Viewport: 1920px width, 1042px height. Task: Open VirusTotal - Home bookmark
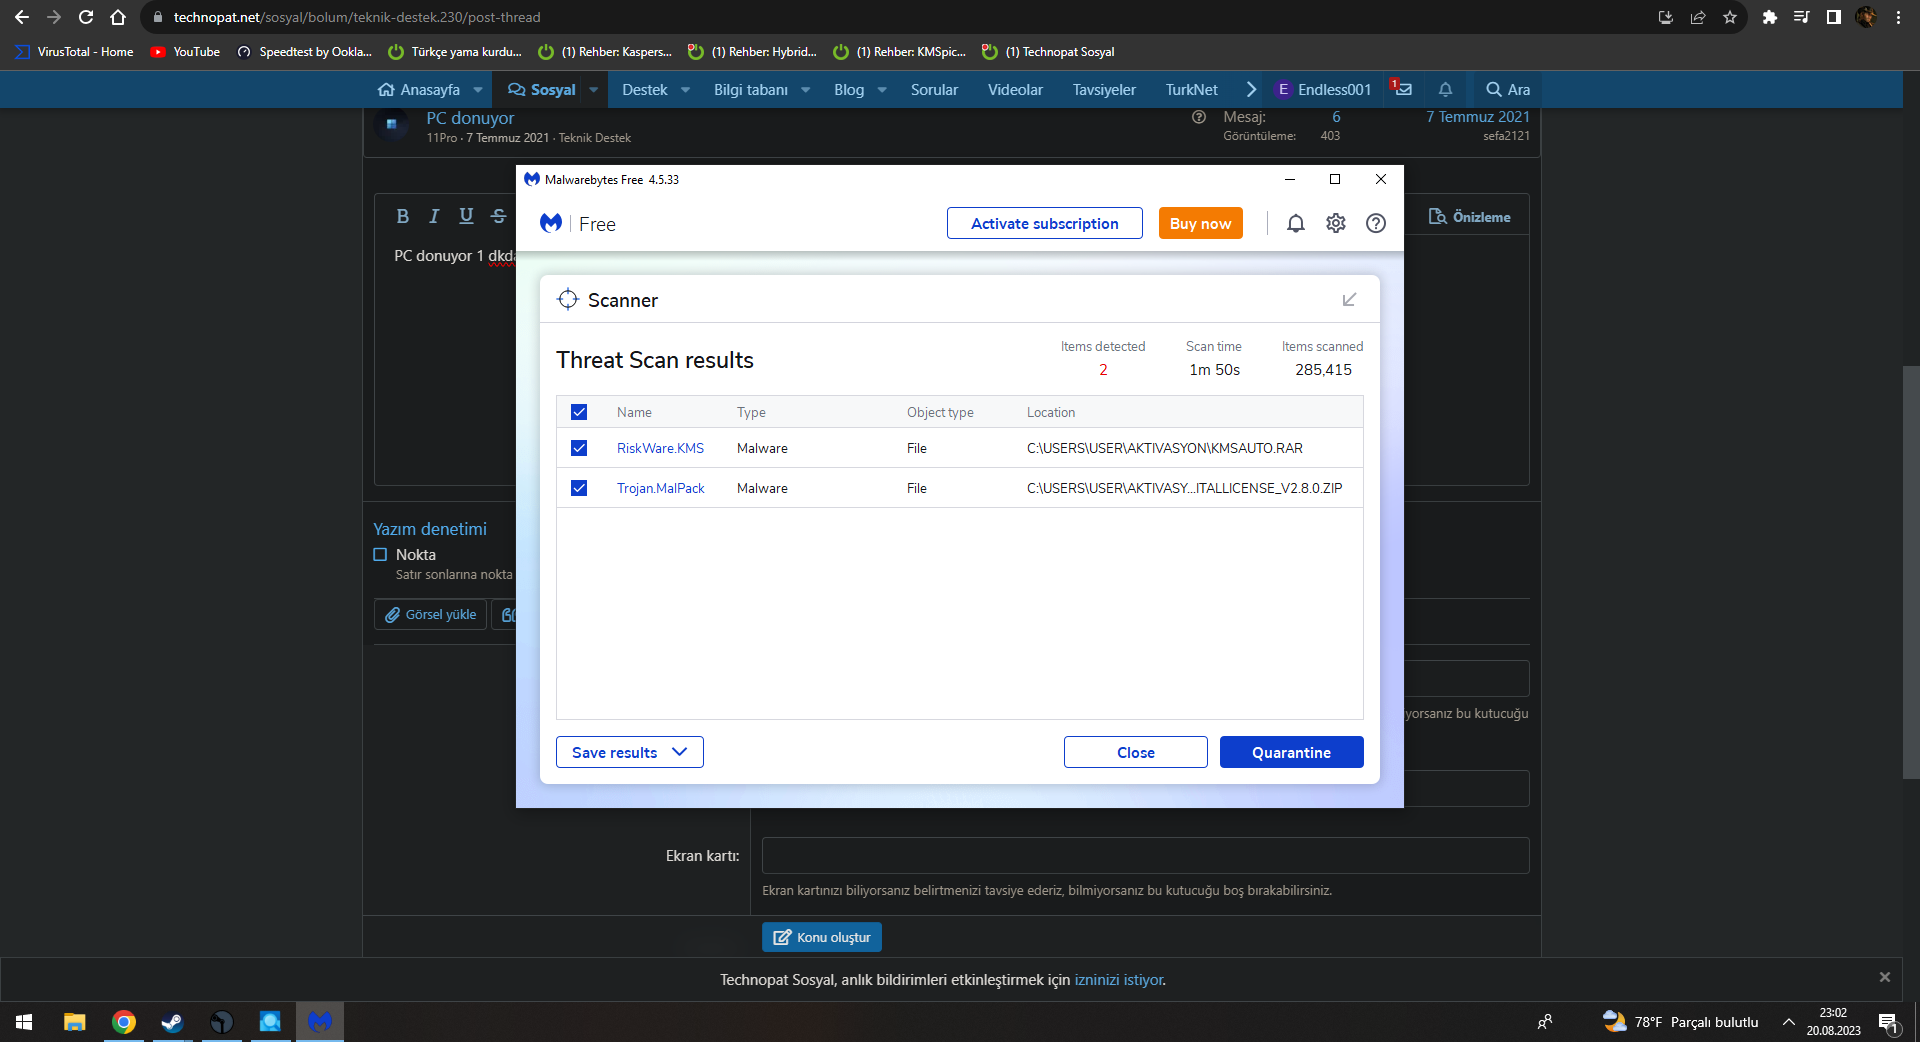[x=74, y=52]
